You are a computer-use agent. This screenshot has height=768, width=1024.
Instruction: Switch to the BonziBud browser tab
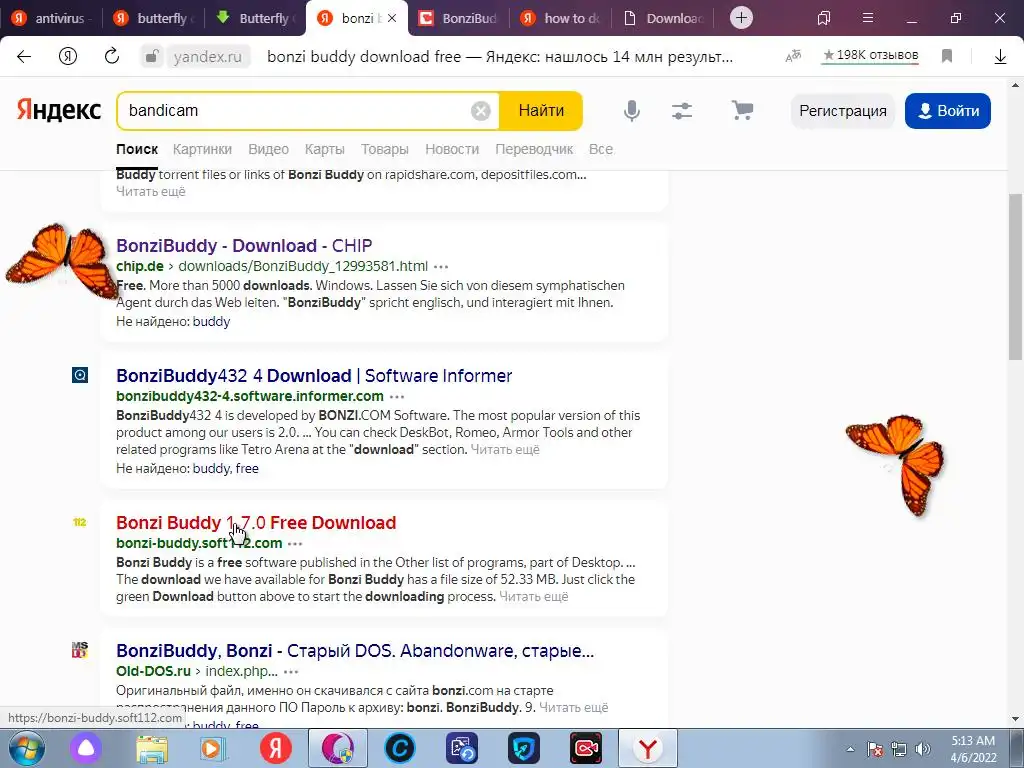459,18
